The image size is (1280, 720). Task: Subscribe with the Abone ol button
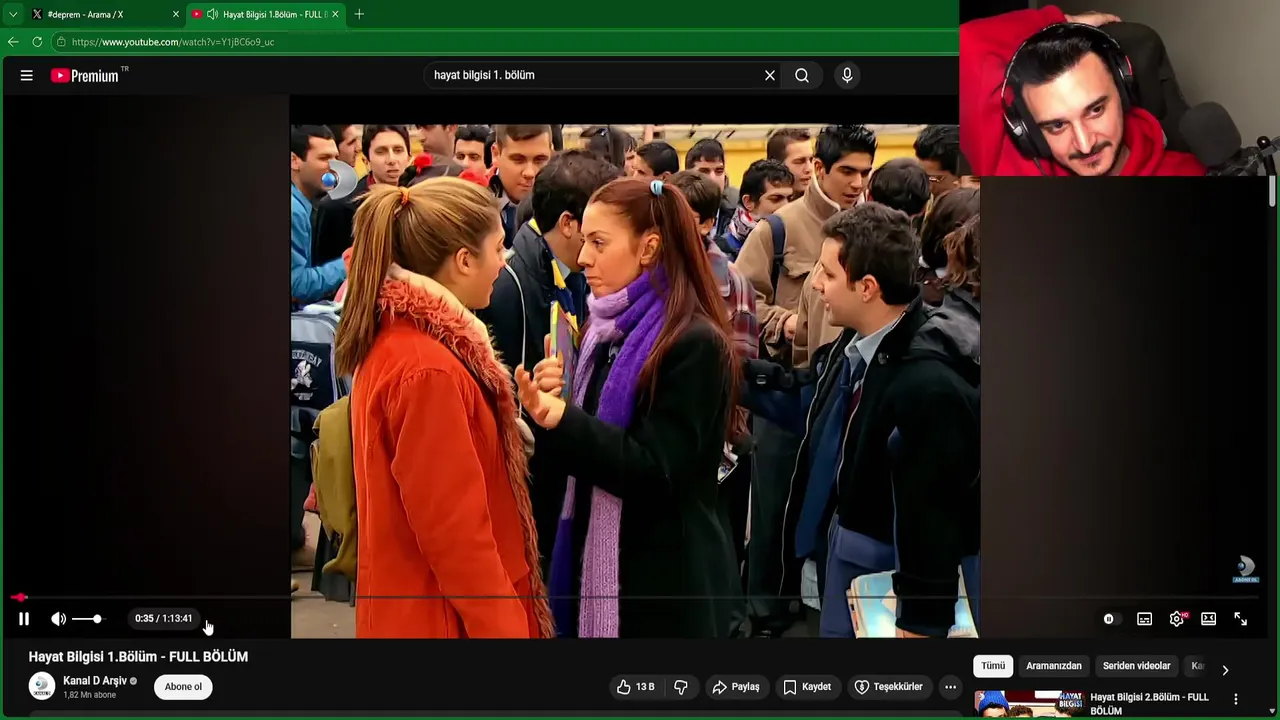pos(183,687)
